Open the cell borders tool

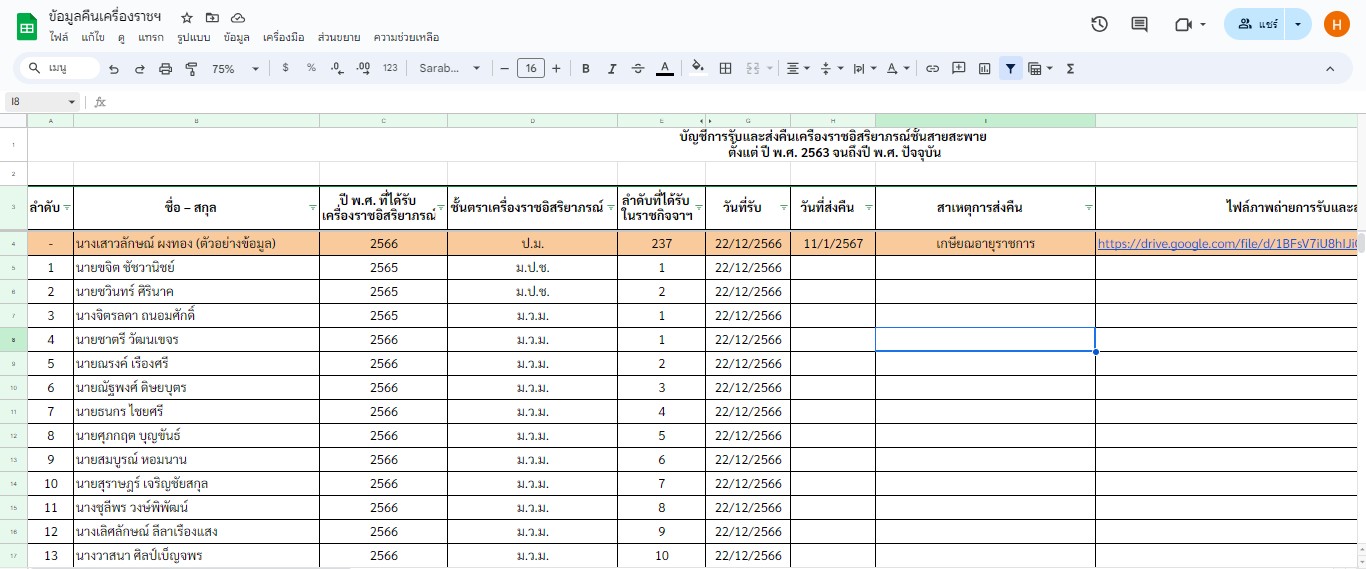click(726, 69)
